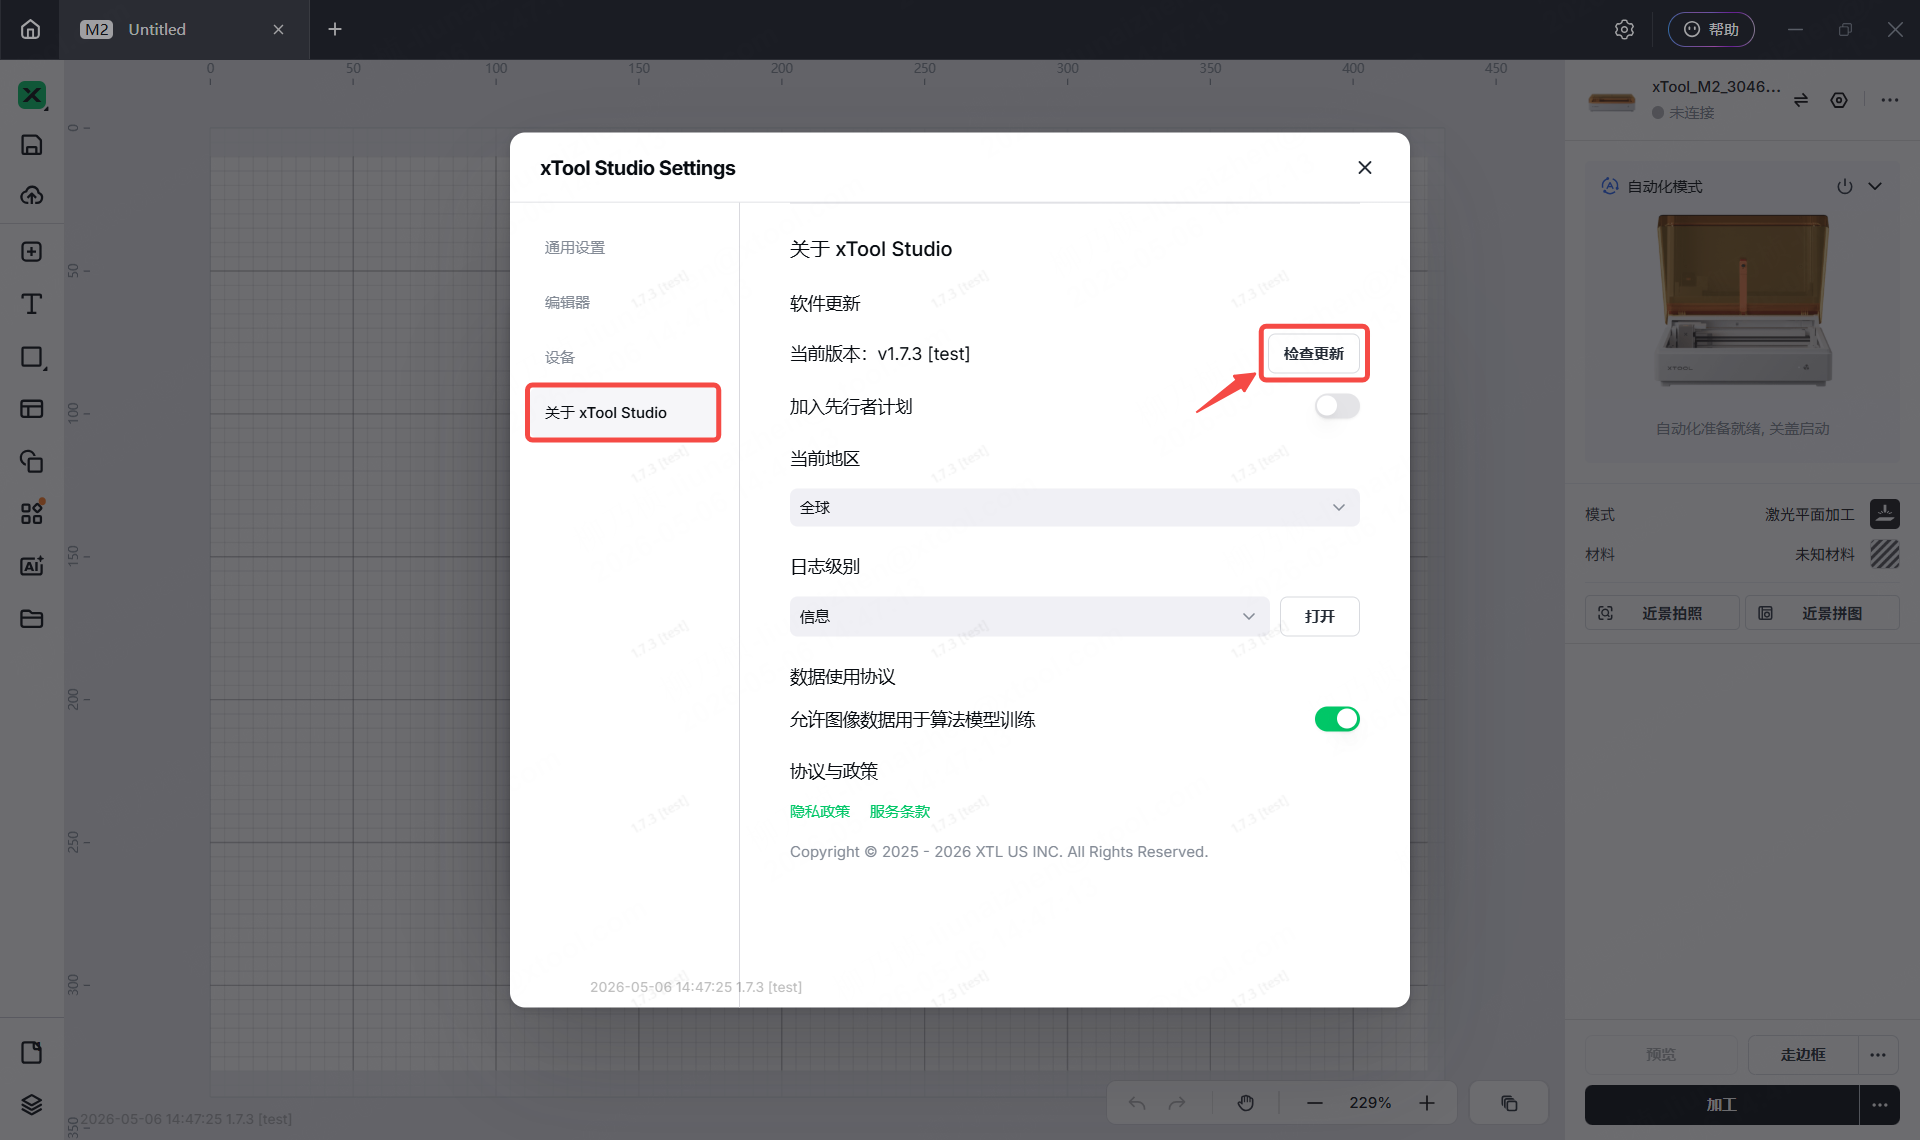Screen dimensions: 1920x1140
Task: Open the AI image tool
Action: click(x=32, y=565)
